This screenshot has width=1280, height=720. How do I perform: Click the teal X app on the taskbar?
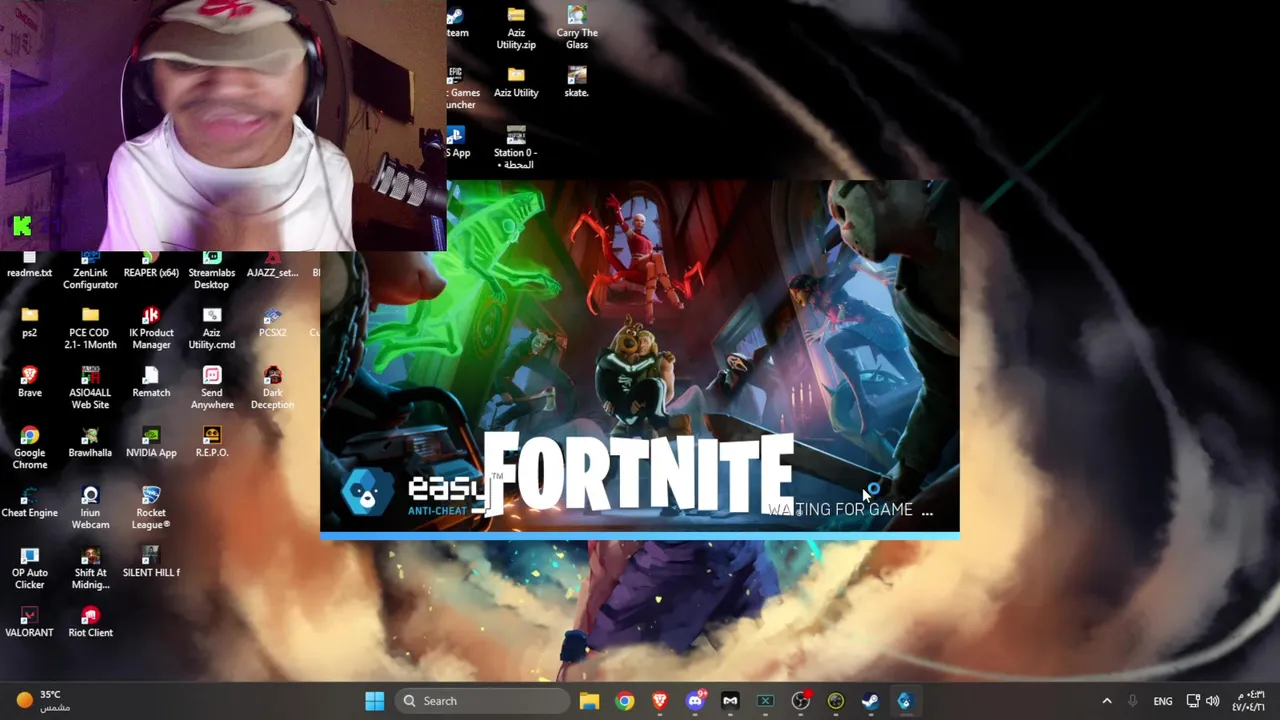[765, 701]
